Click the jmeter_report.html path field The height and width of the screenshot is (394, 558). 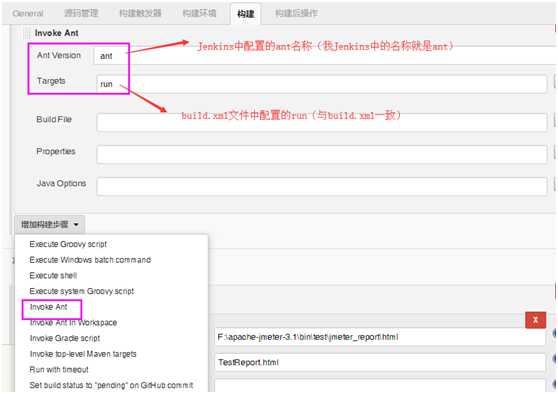pyautogui.click(x=380, y=337)
